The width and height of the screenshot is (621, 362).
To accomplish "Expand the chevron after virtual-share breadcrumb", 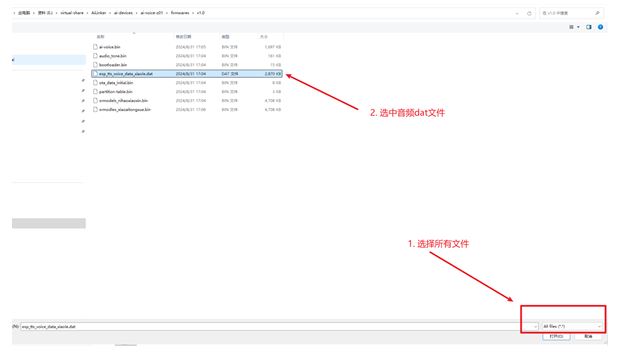I will pyautogui.click(x=88, y=13).
